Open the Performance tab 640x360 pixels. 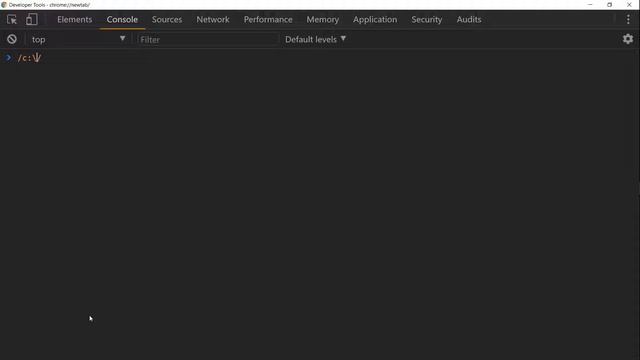tap(268, 20)
